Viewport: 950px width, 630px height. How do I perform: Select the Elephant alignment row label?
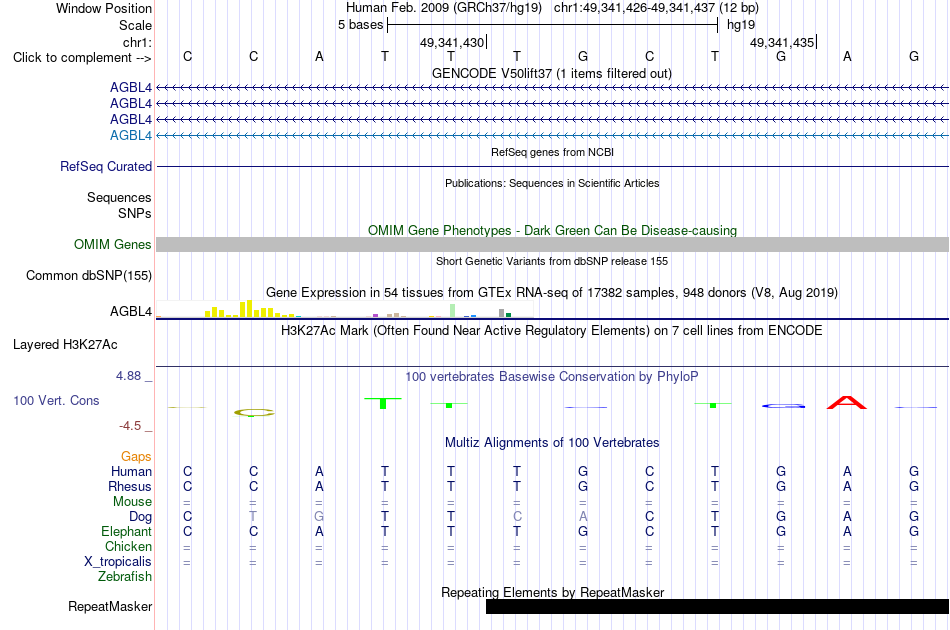(127, 531)
